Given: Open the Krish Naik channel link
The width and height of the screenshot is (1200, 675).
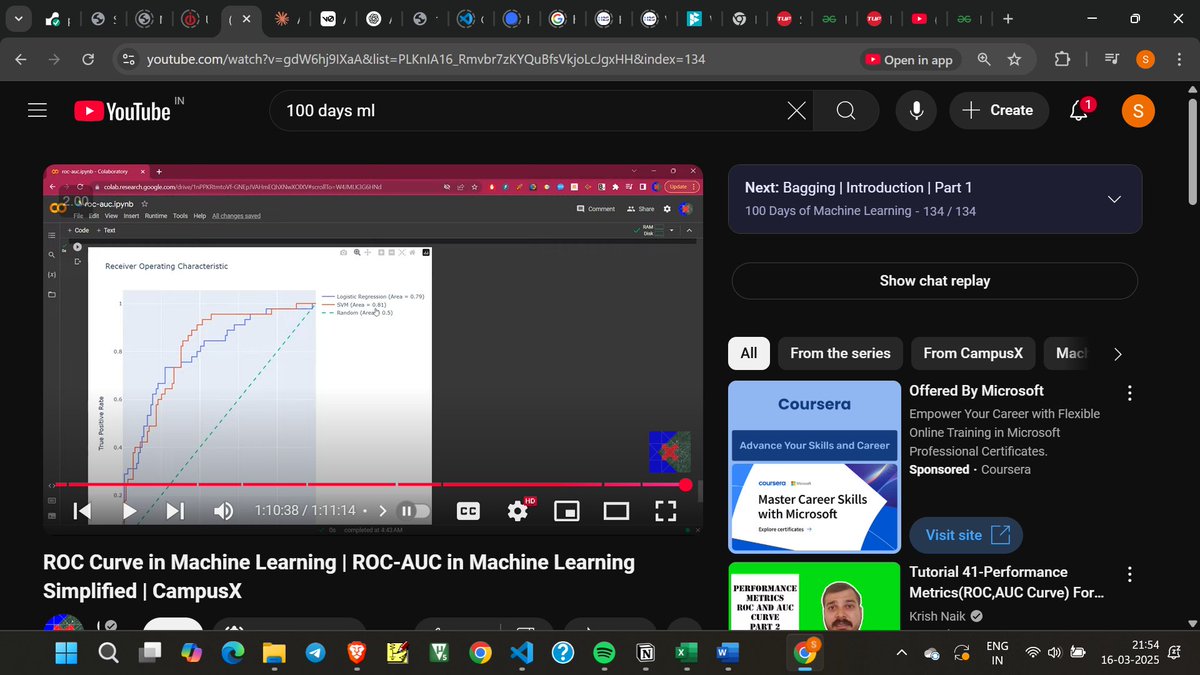Looking at the screenshot, I should click(937, 616).
